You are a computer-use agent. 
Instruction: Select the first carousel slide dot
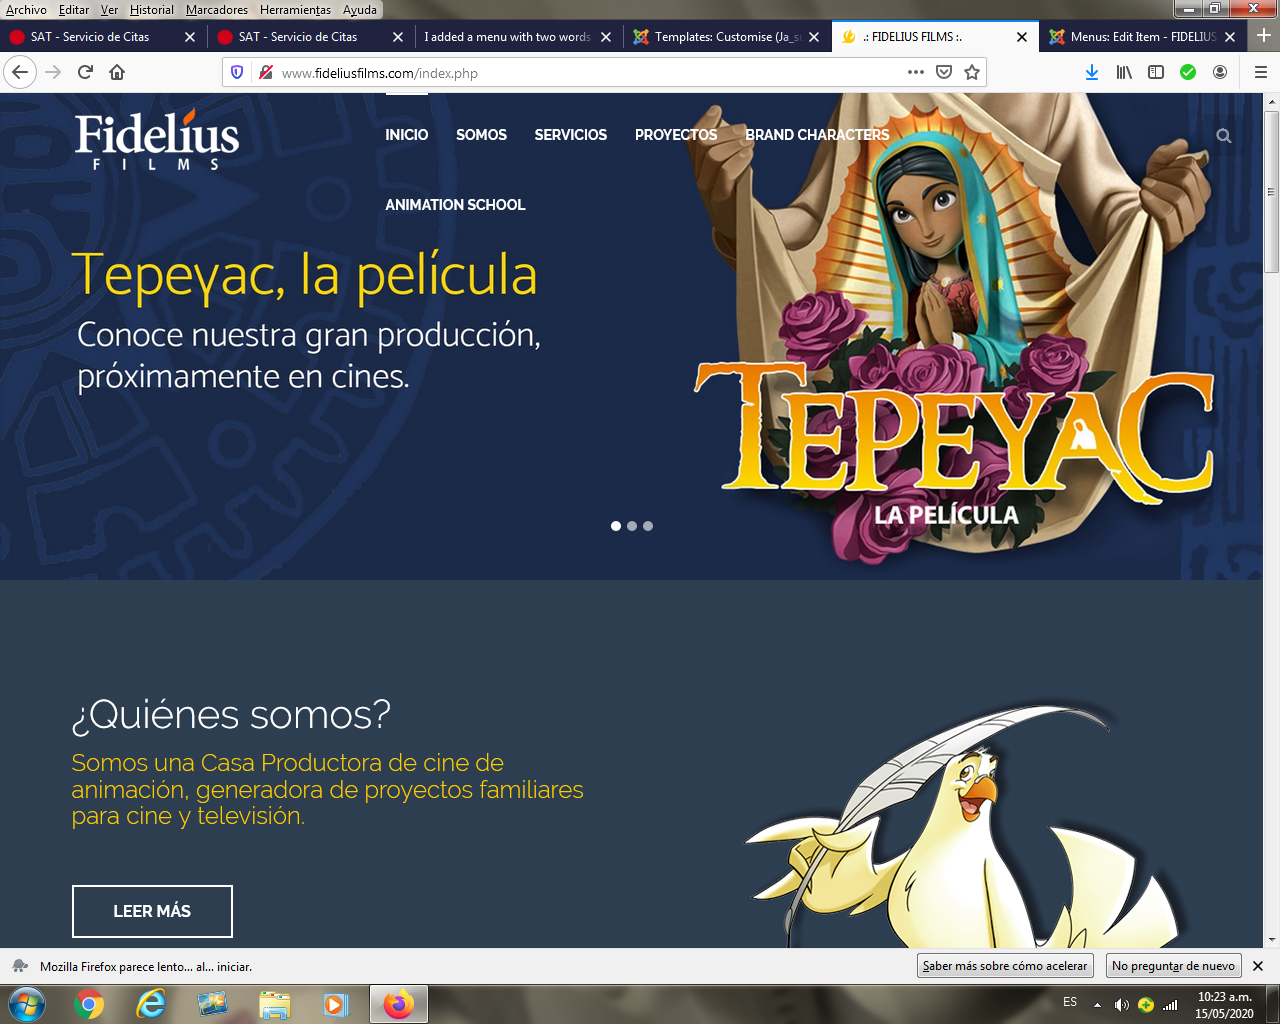(616, 526)
